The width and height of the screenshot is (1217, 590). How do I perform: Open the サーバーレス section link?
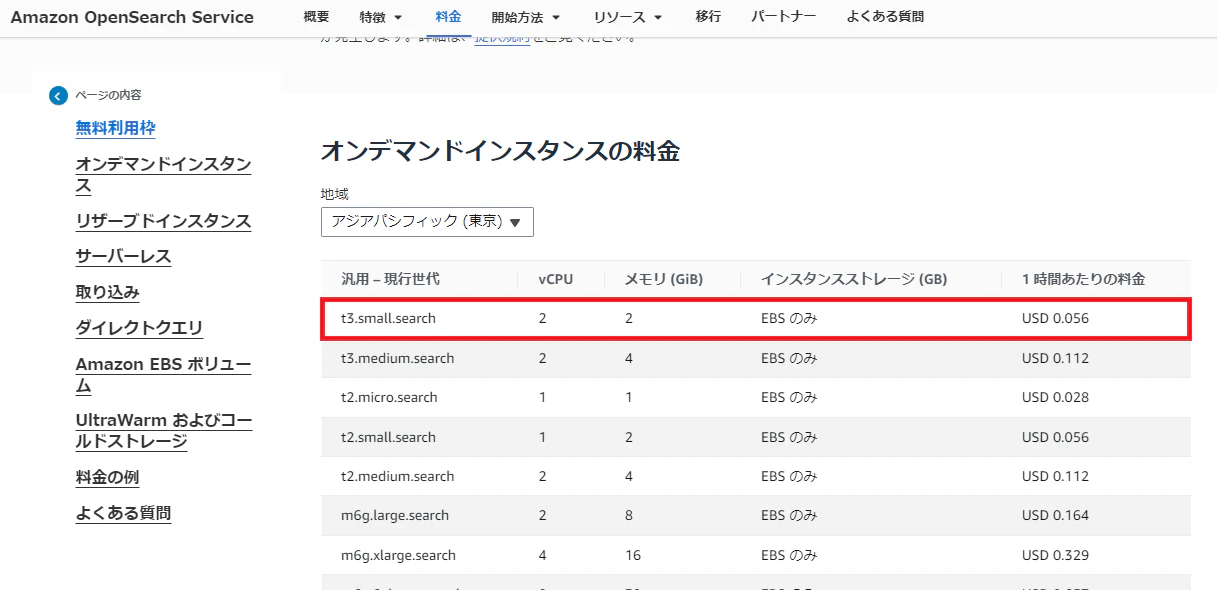coord(124,256)
